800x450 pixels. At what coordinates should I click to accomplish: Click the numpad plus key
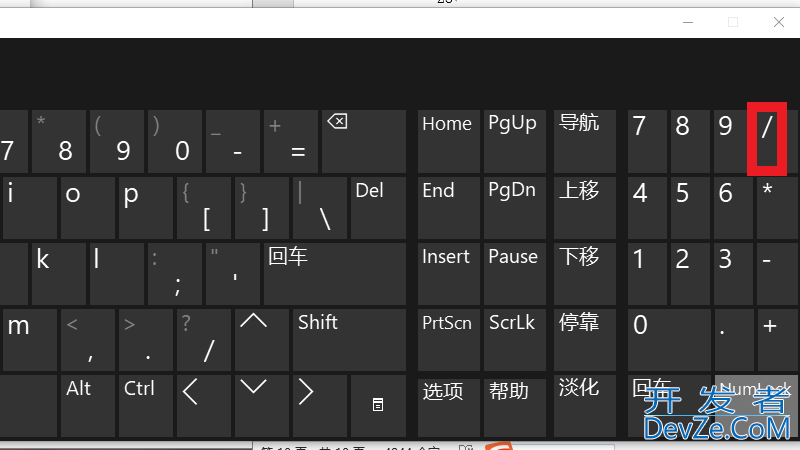[778, 339]
